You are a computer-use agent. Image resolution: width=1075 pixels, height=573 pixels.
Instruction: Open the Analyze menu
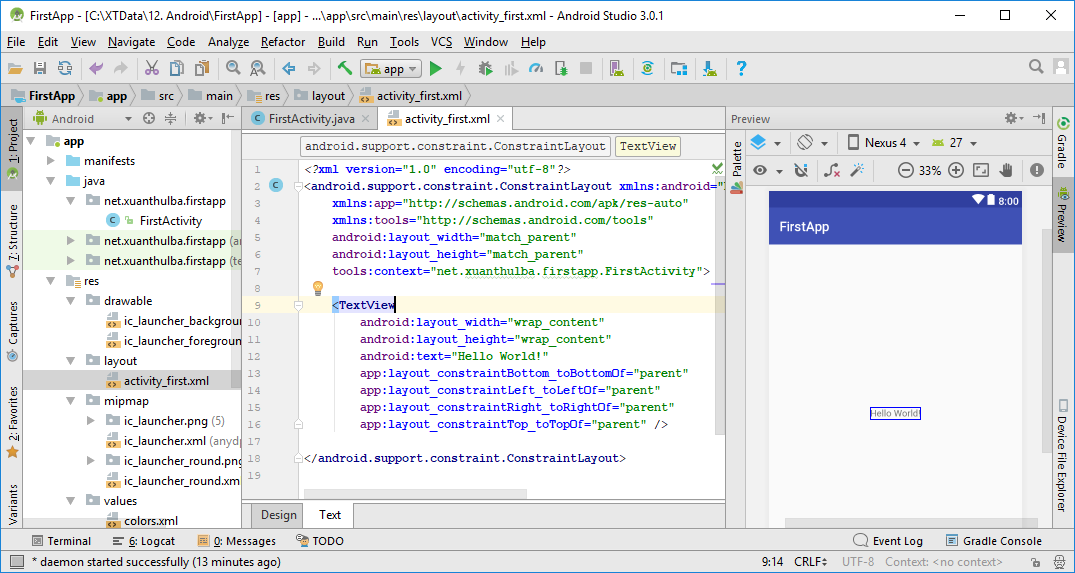(x=228, y=42)
